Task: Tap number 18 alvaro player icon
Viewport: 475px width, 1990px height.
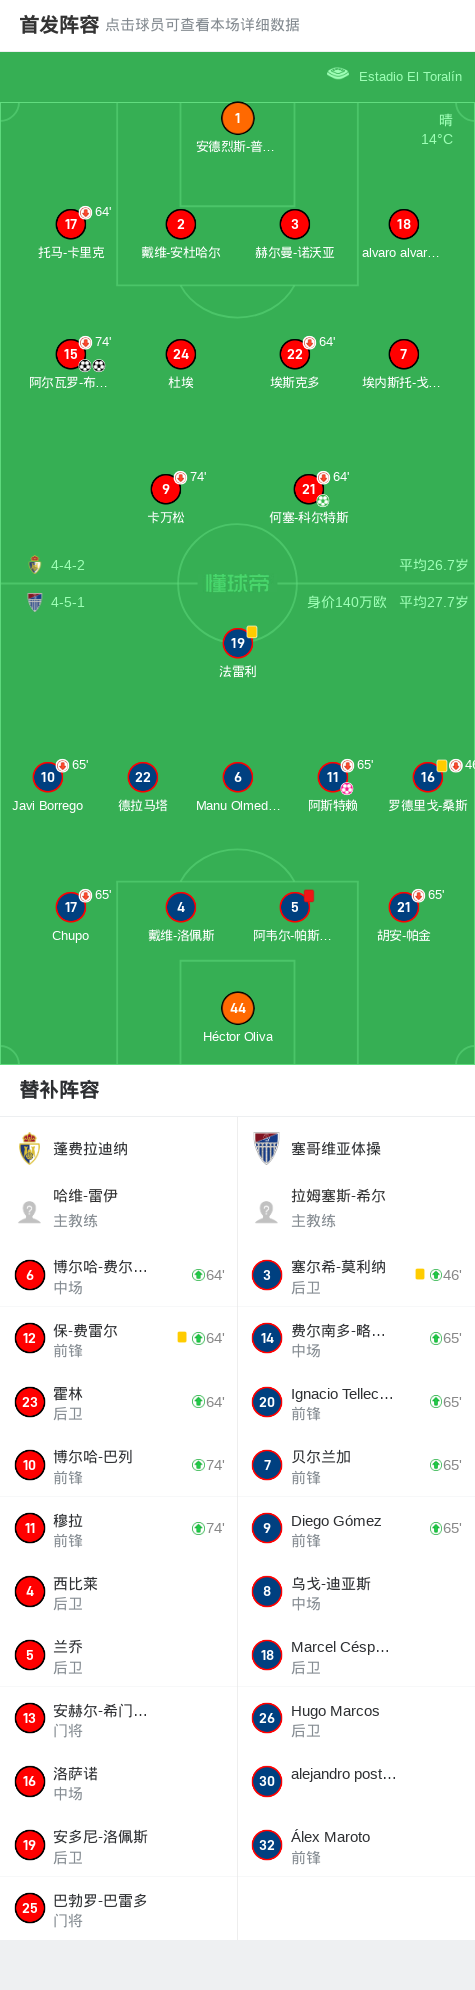Action: 403,224
